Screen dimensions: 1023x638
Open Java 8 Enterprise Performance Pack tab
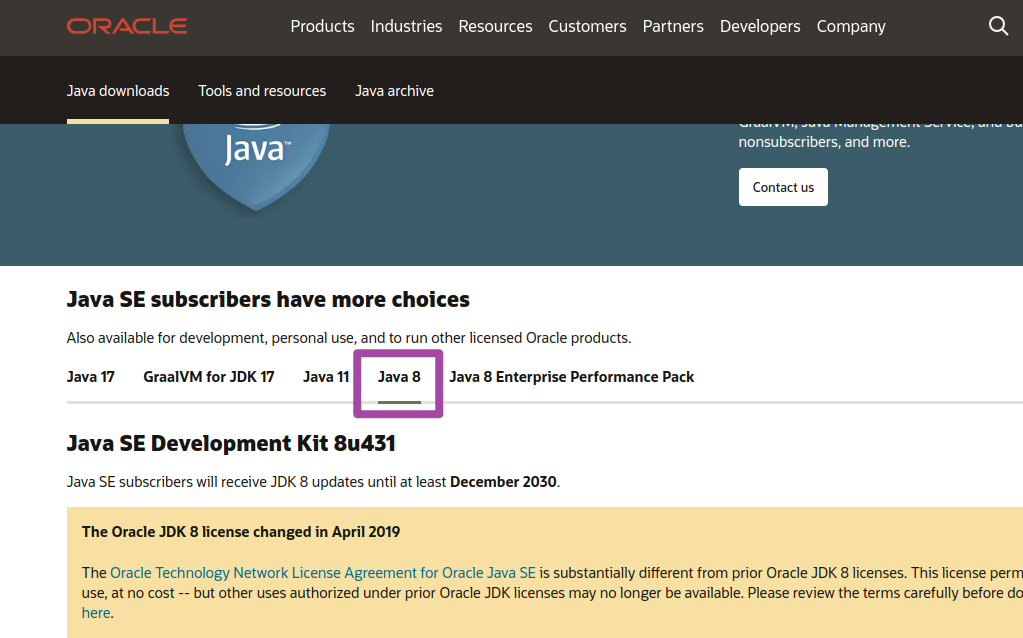point(572,377)
